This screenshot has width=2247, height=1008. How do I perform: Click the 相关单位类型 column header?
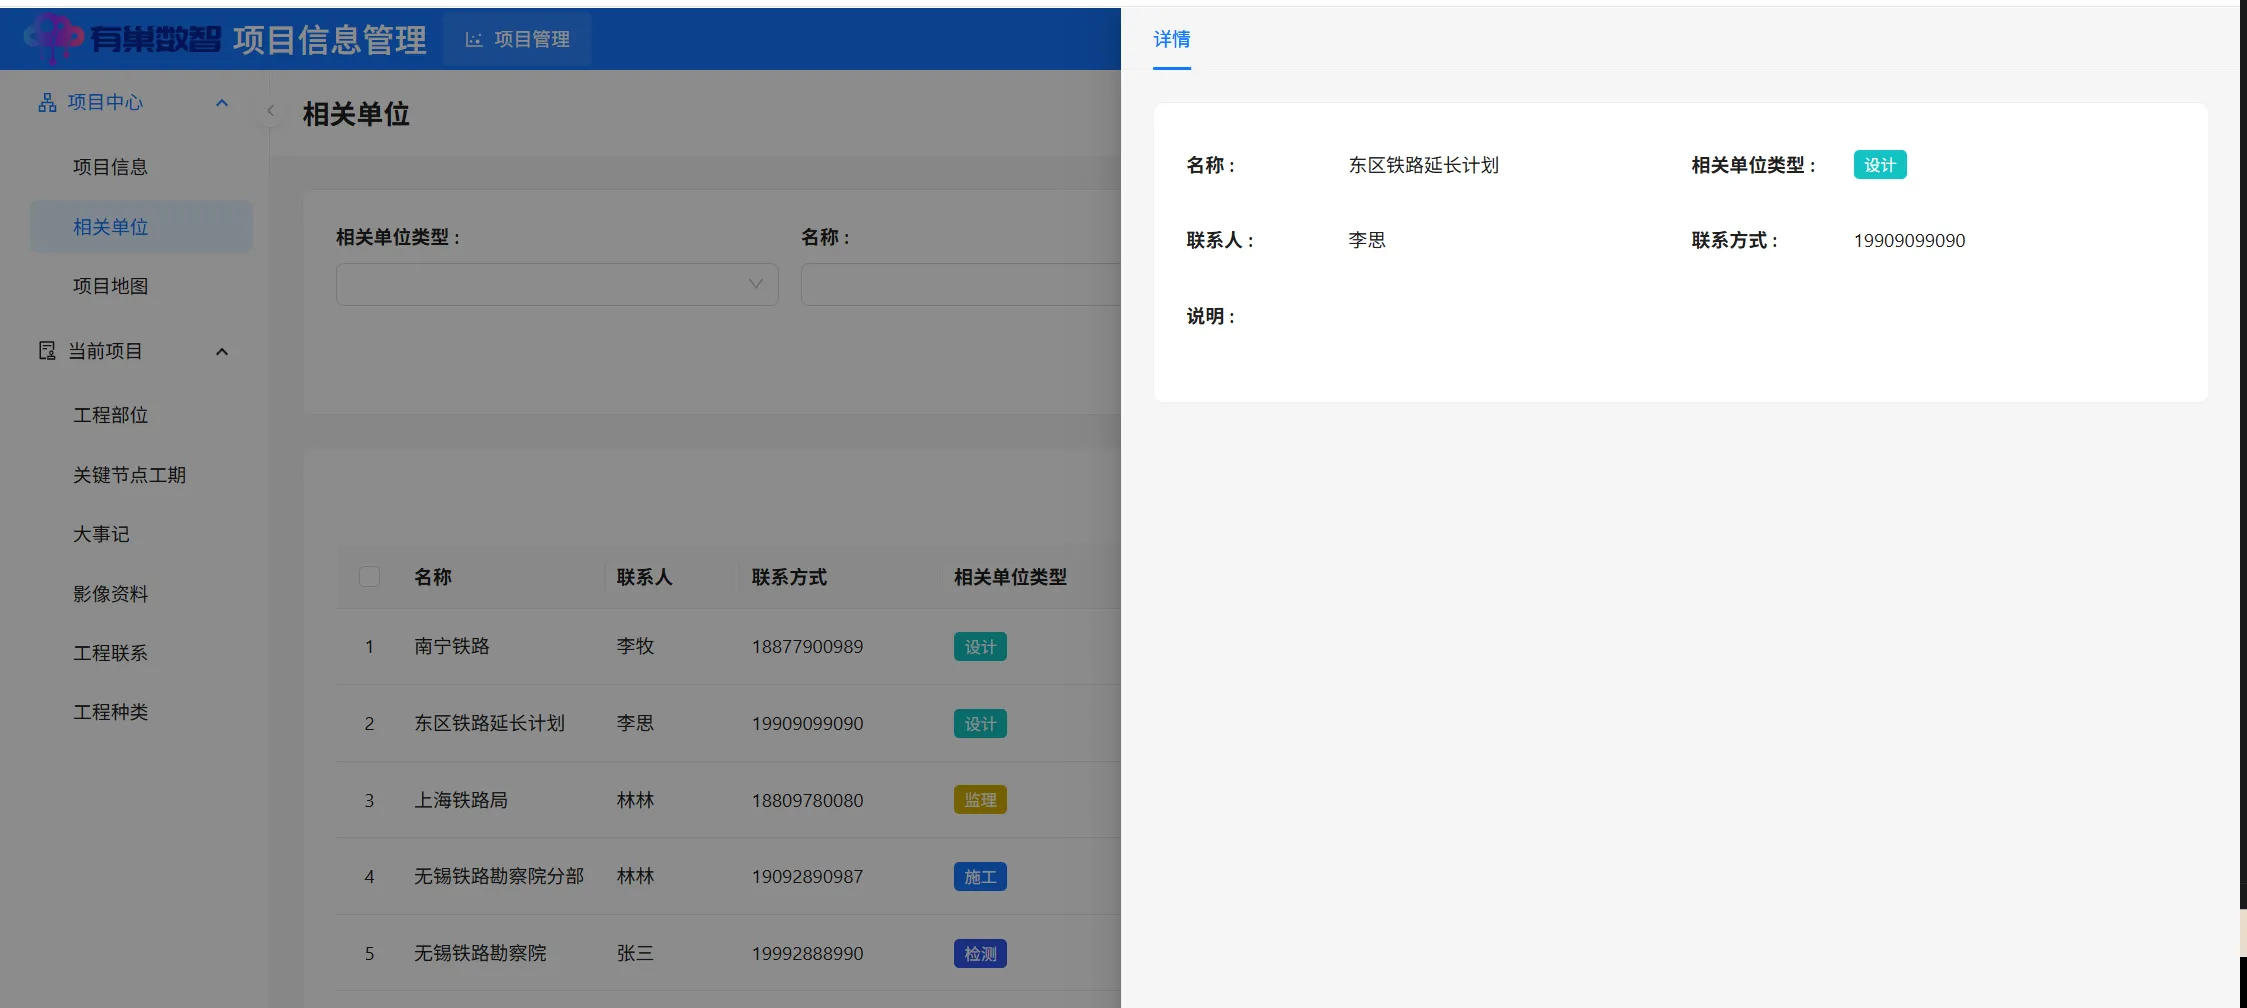[1010, 577]
